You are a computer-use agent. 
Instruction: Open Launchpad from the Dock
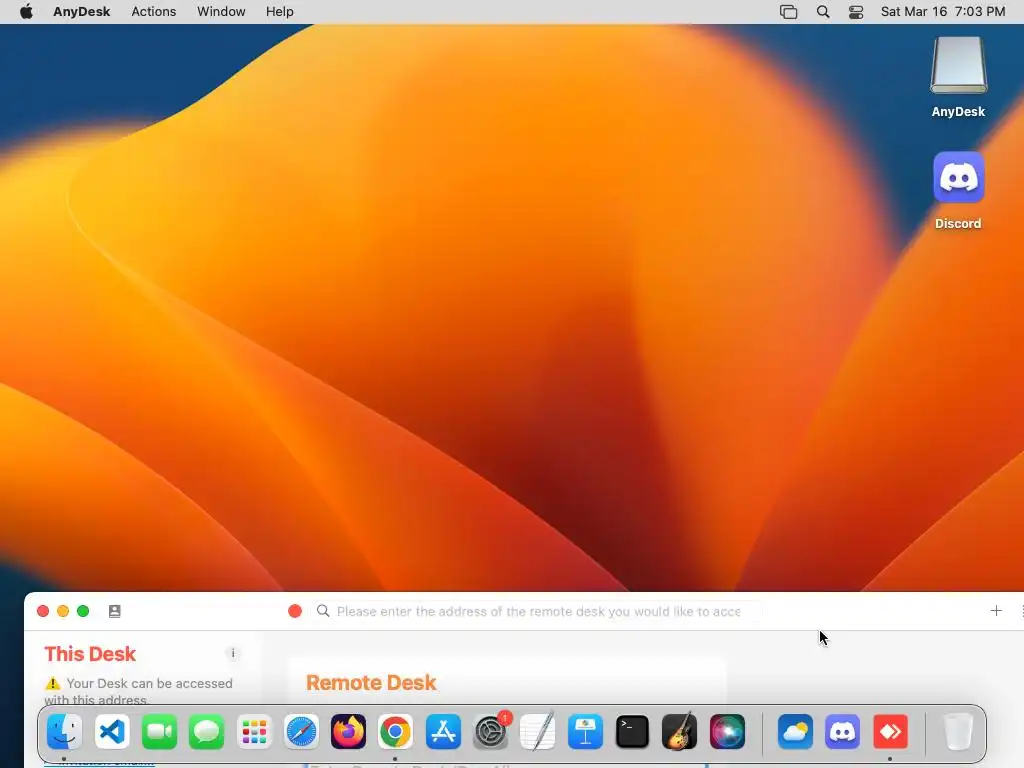tap(254, 731)
